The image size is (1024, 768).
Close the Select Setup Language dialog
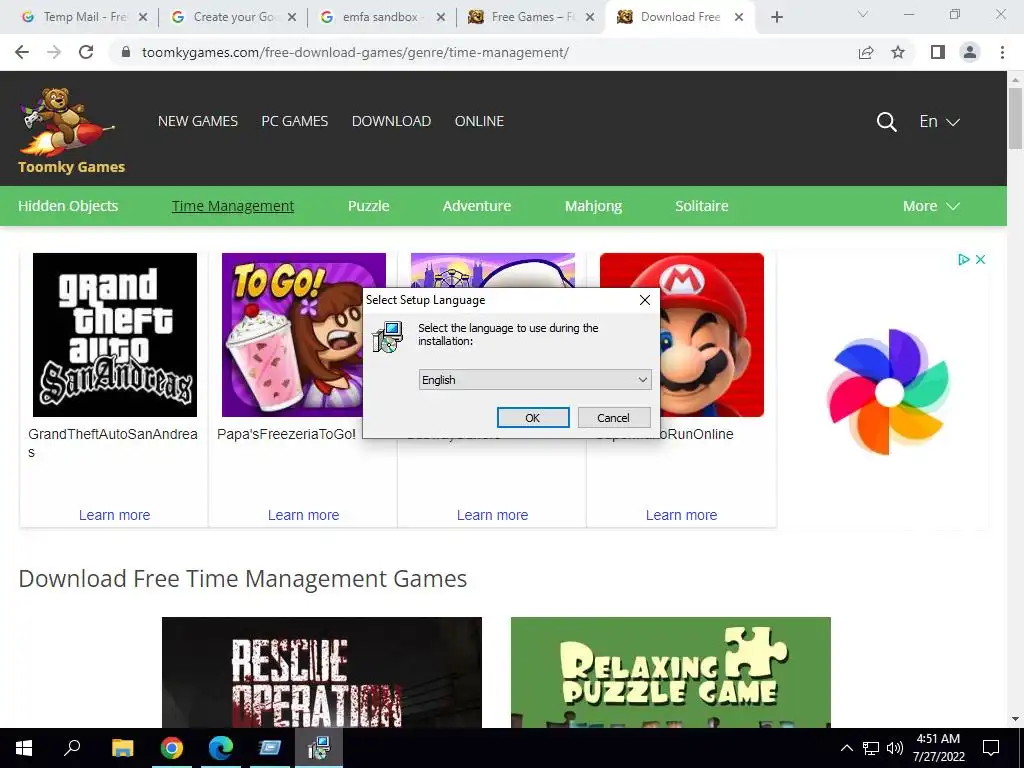click(645, 300)
